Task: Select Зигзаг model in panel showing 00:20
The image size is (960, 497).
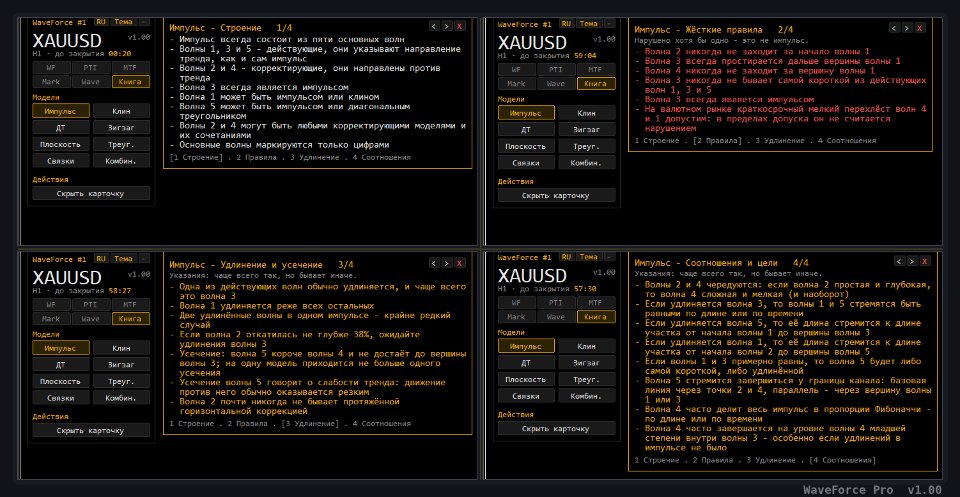Action: [121, 127]
